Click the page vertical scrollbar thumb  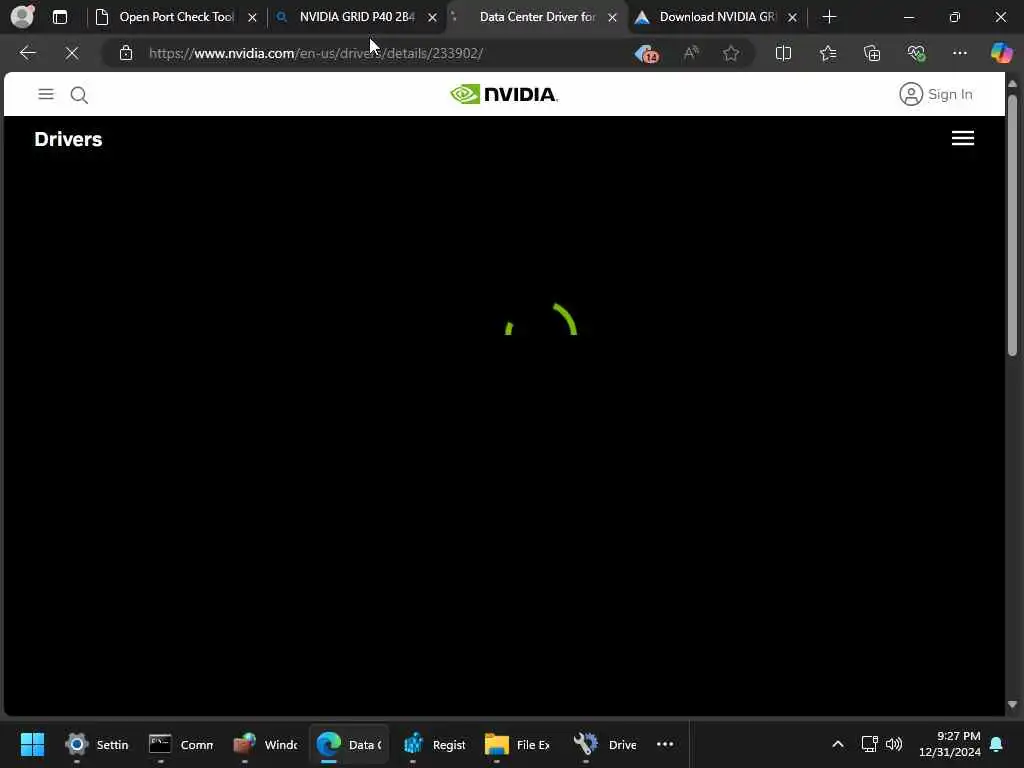[1012, 225]
